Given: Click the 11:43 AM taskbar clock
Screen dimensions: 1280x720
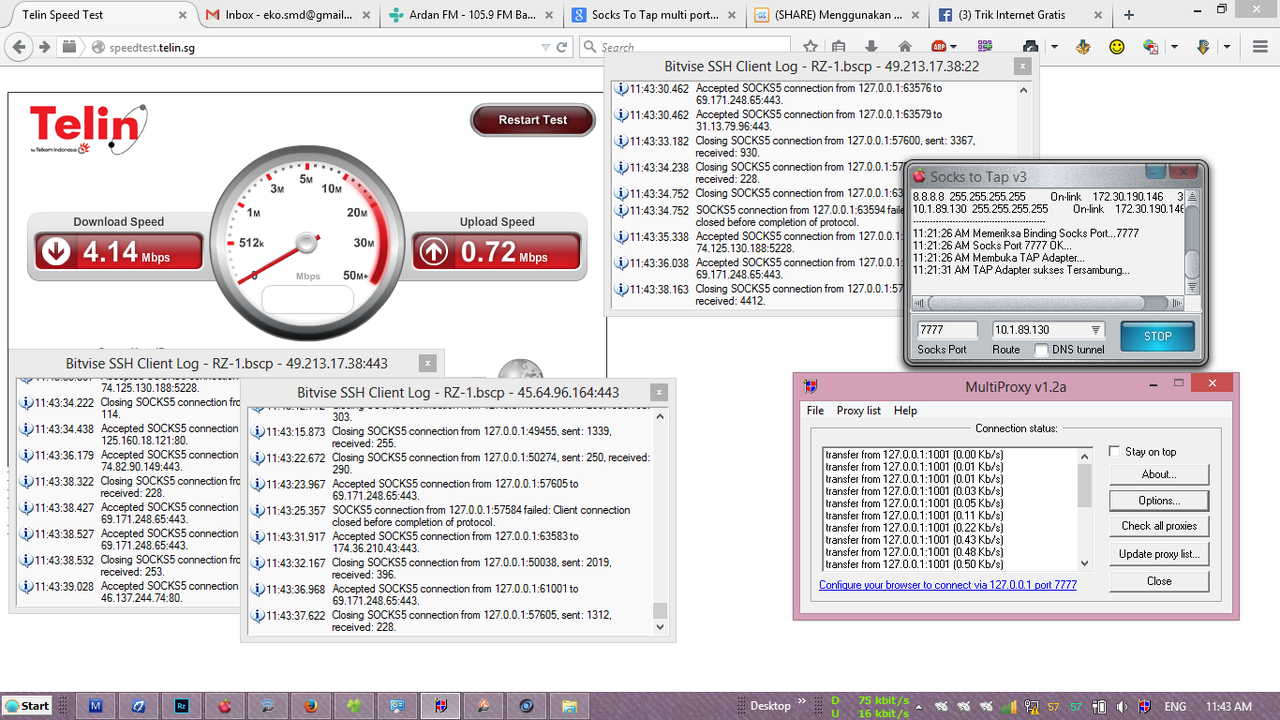Looking at the screenshot, I should (1229, 706).
